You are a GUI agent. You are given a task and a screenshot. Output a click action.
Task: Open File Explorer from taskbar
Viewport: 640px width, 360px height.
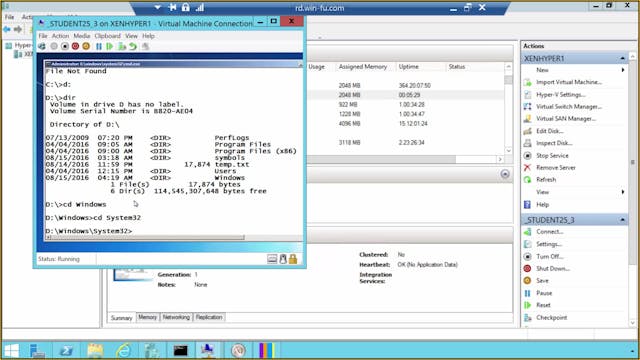tap(95, 351)
